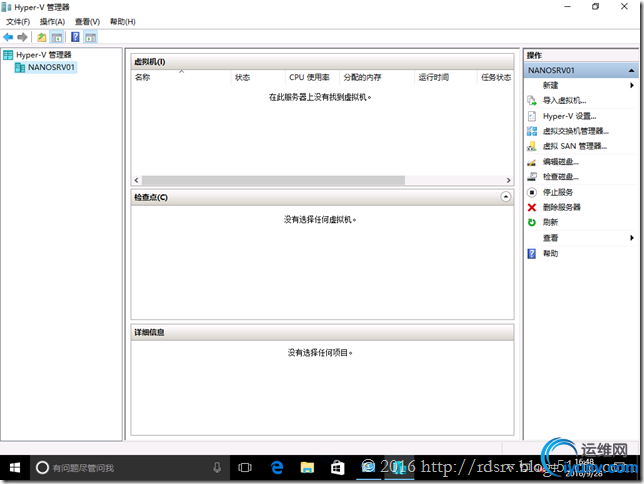Image resolution: width=644 pixels, height=484 pixels.
Task: Open the 帮助(H) menu
Action: [x=122, y=21]
